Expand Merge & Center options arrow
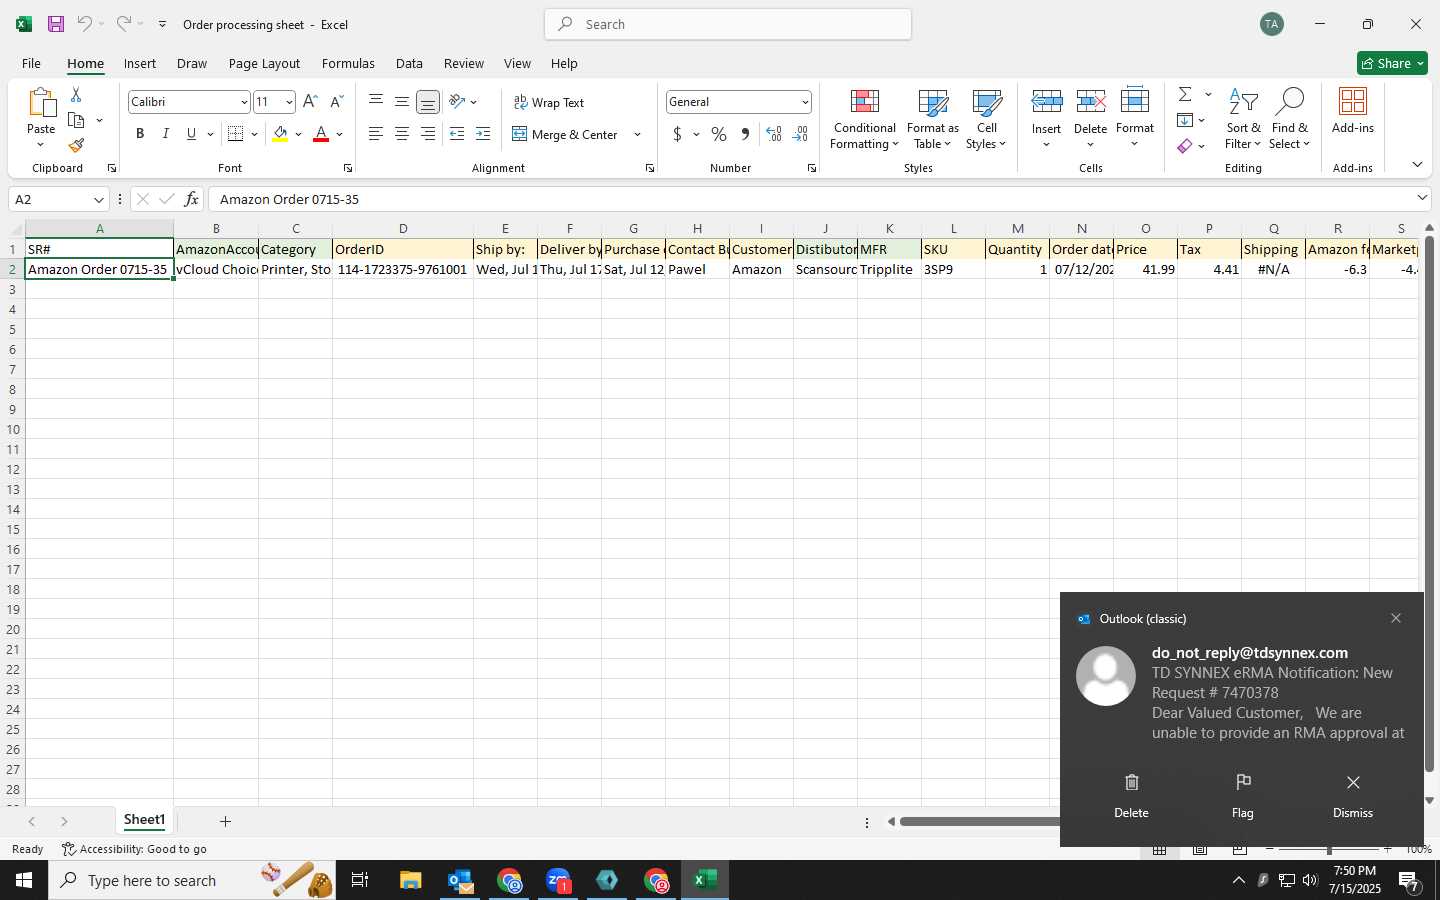This screenshot has width=1440, height=900. pyautogui.click(x=637, y=134)
